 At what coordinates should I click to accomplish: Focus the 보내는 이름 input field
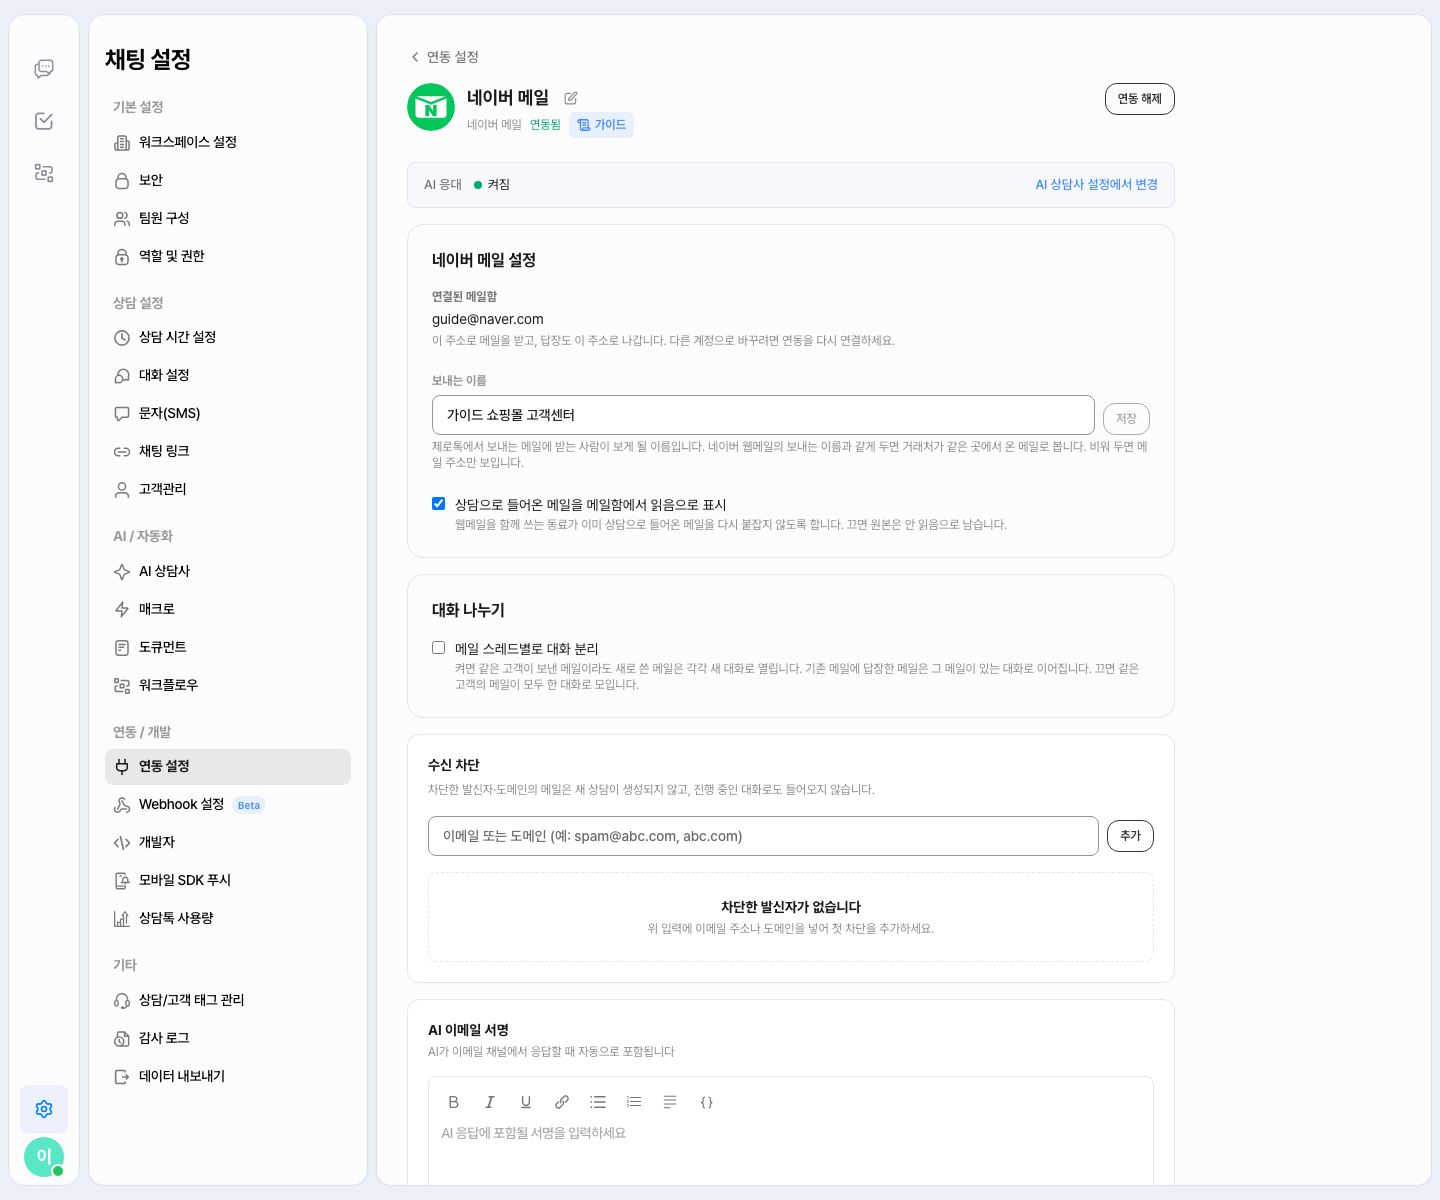pyautogui.click(x=763, y=415)
